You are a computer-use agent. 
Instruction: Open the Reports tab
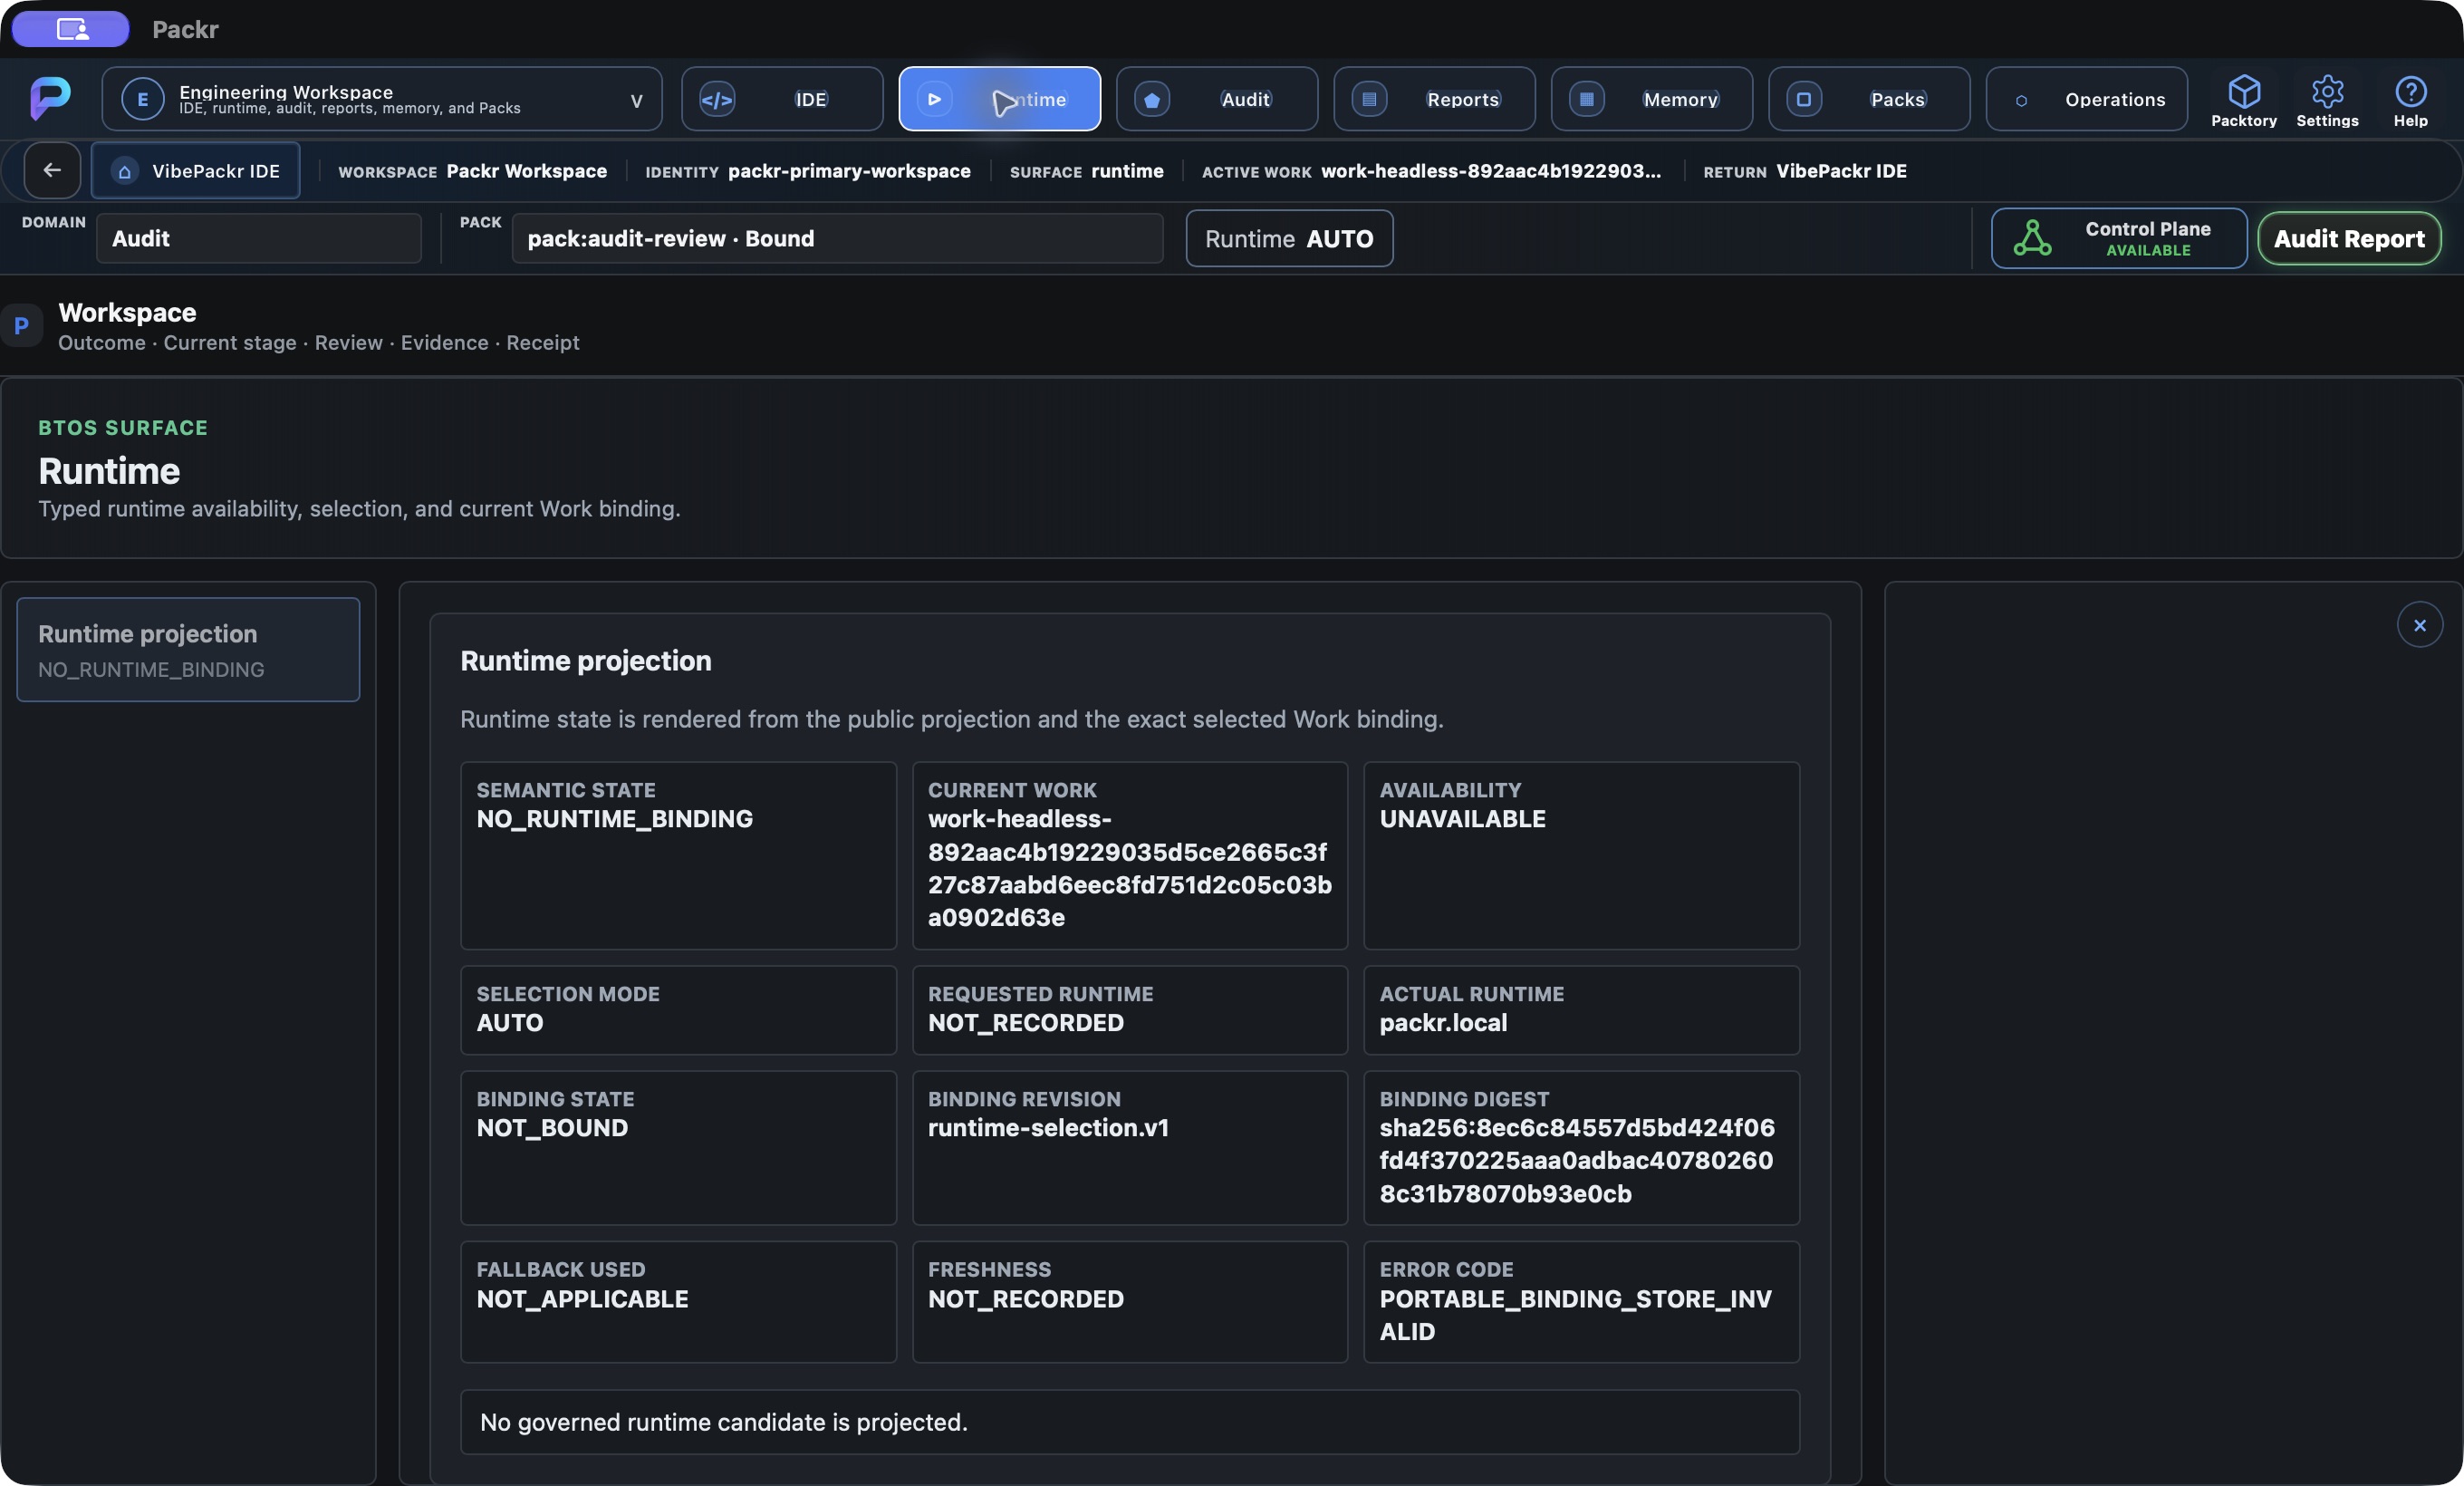(x=1434, y=99)
